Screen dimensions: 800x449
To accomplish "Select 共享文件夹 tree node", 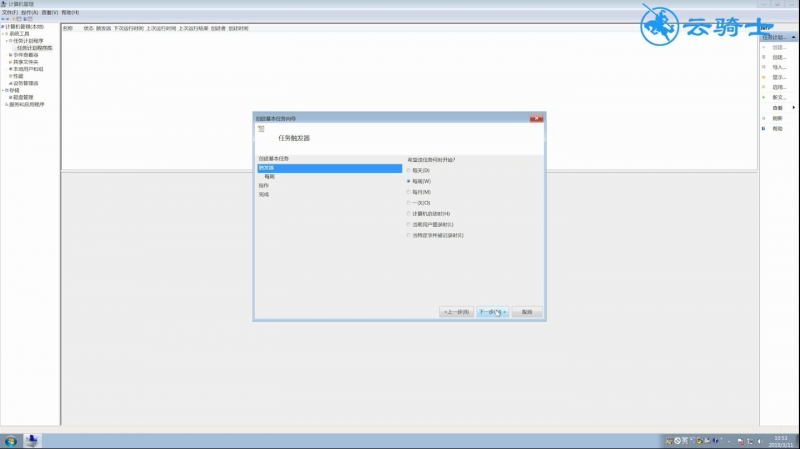I will coord(26,62).
